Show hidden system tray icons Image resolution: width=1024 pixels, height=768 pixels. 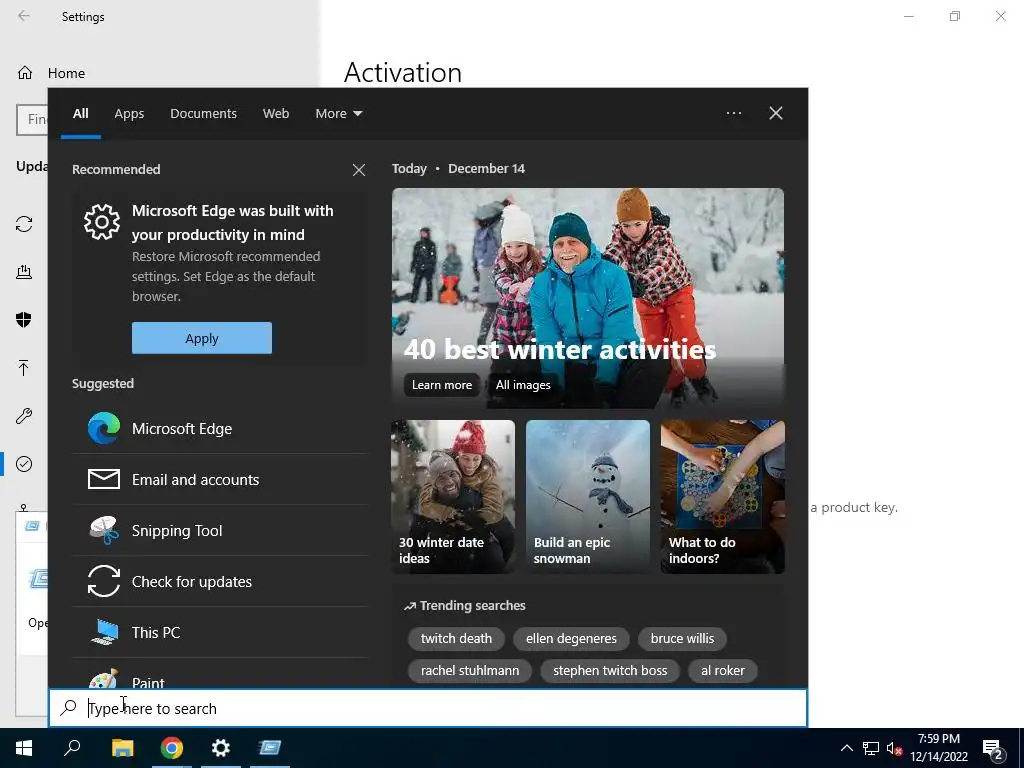point(846,748)
